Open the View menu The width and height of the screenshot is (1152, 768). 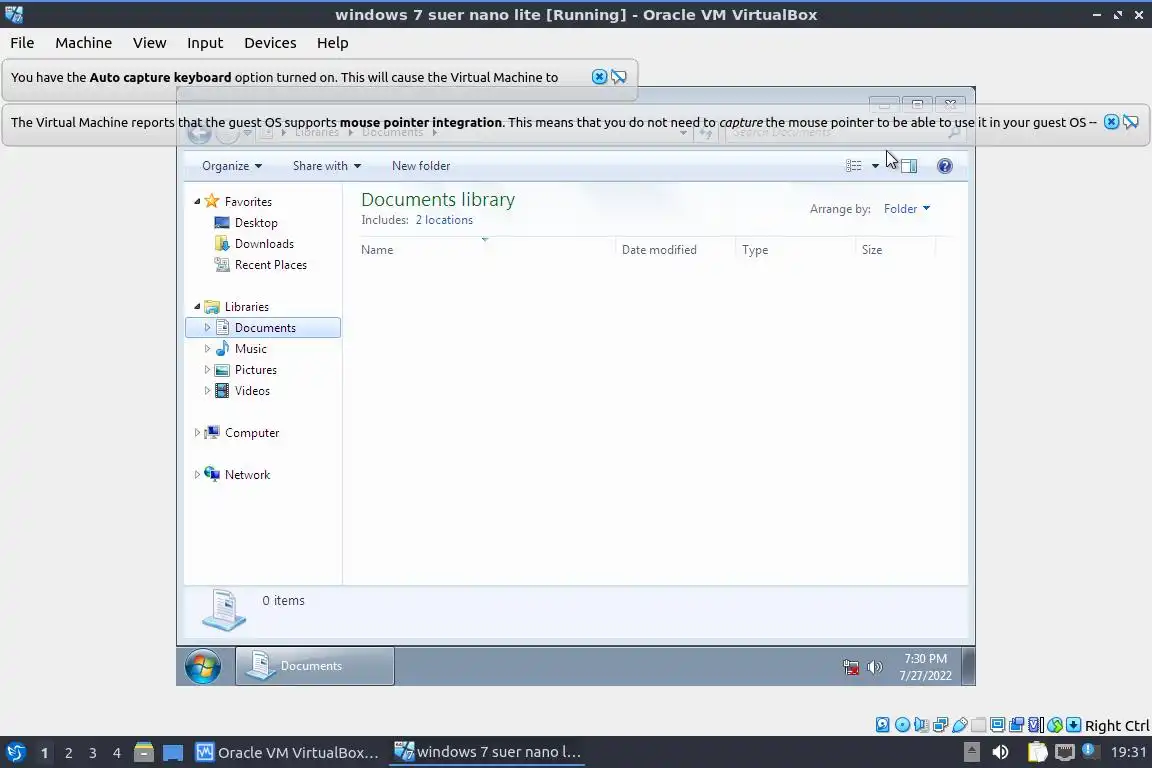click(149, 43)
